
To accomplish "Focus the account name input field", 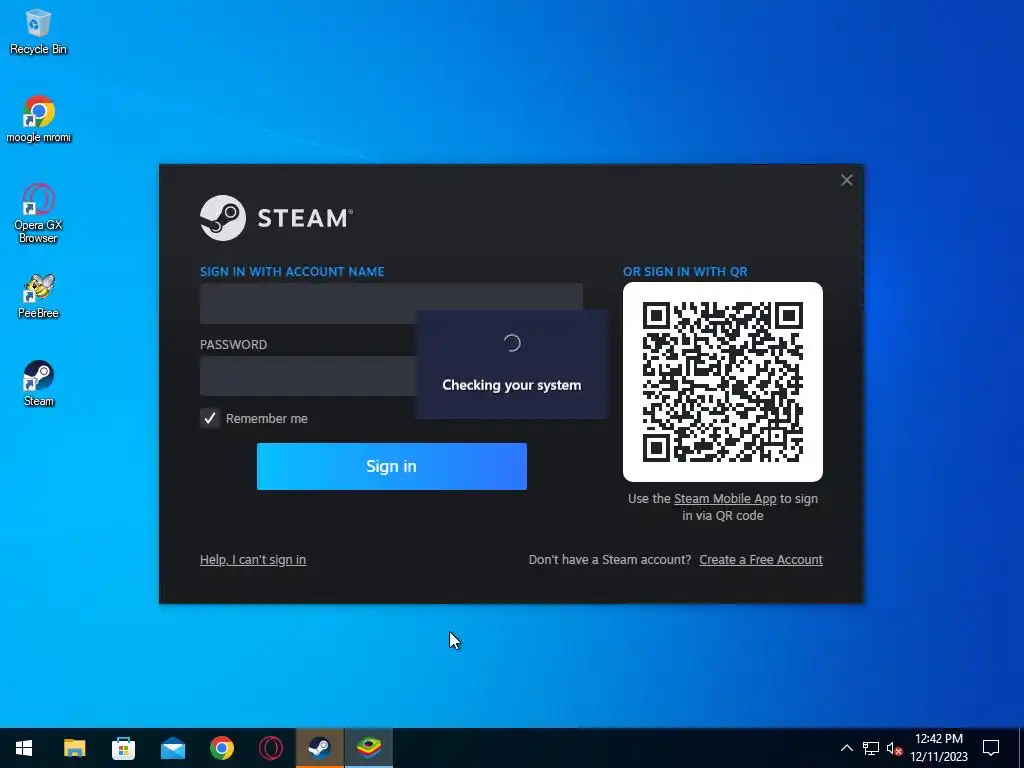I will [x=391, y=304].
